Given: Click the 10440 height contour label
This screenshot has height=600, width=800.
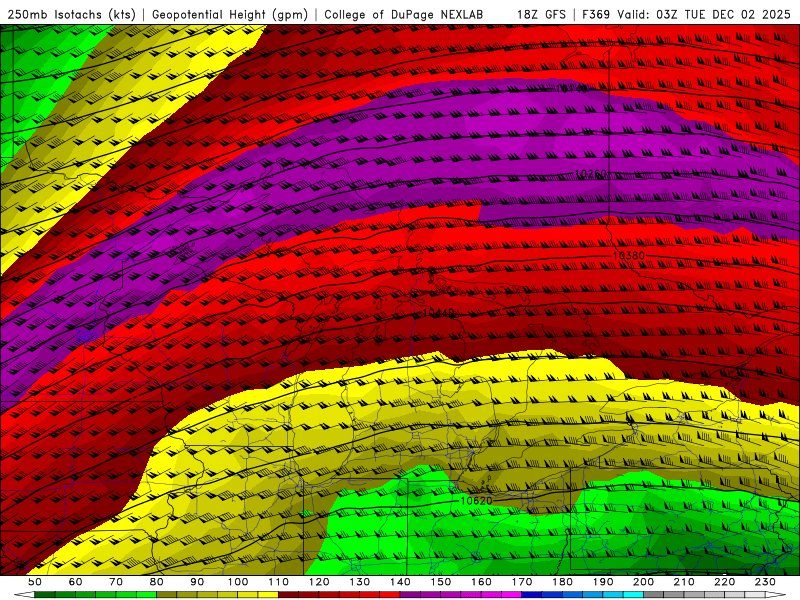Looking at the screenshot, I should click(439, 312).
